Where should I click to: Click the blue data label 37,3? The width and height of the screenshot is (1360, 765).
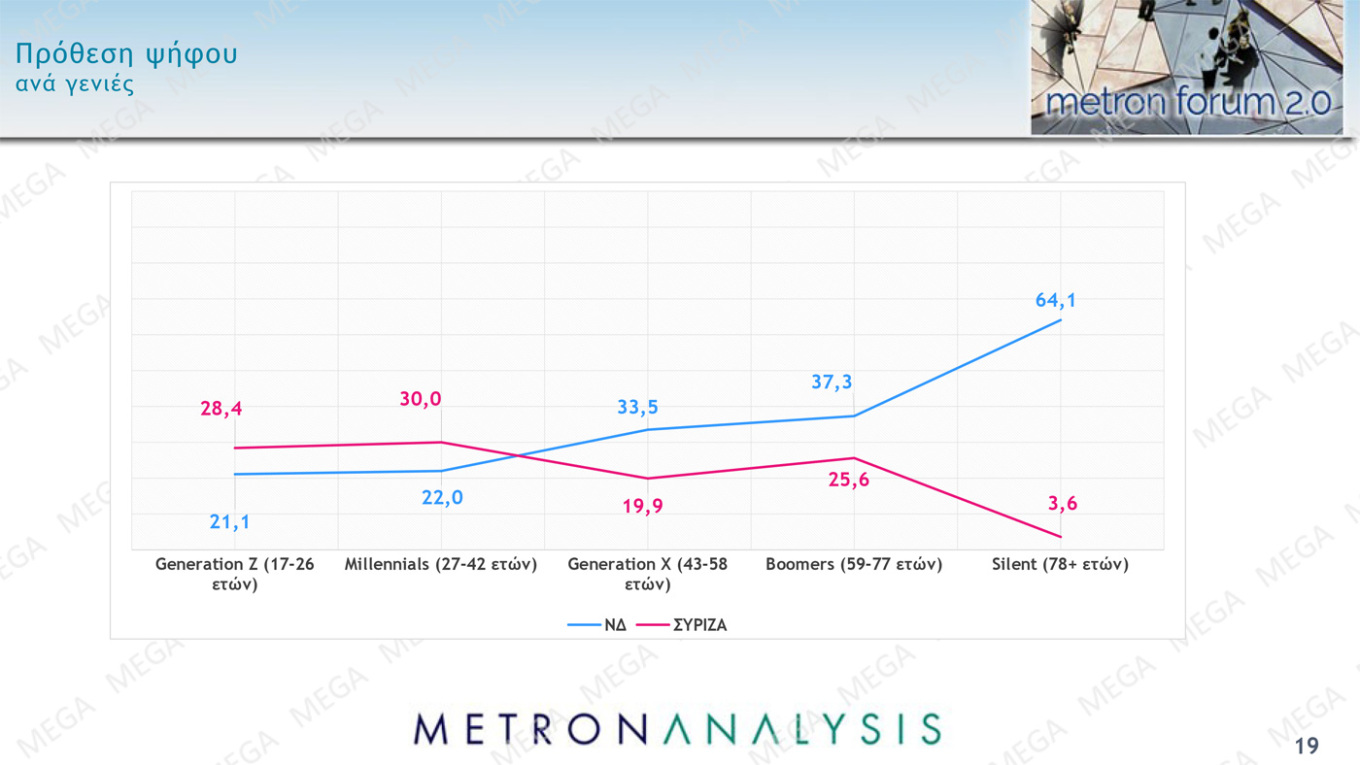pyautogui.click(x=832, y=382)
